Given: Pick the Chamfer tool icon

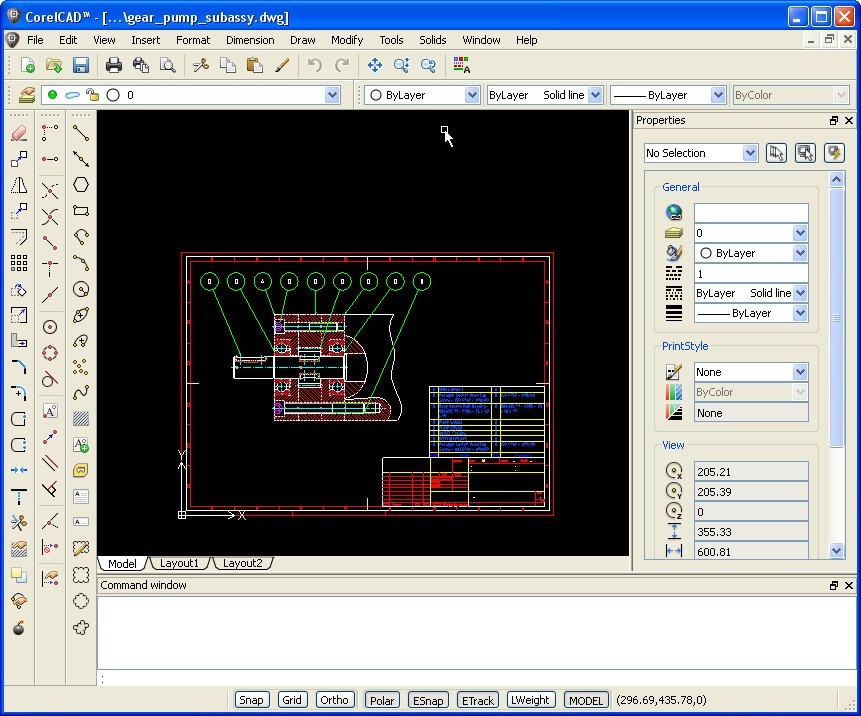Looking at the screenshot, I should [x=19, y=367].
